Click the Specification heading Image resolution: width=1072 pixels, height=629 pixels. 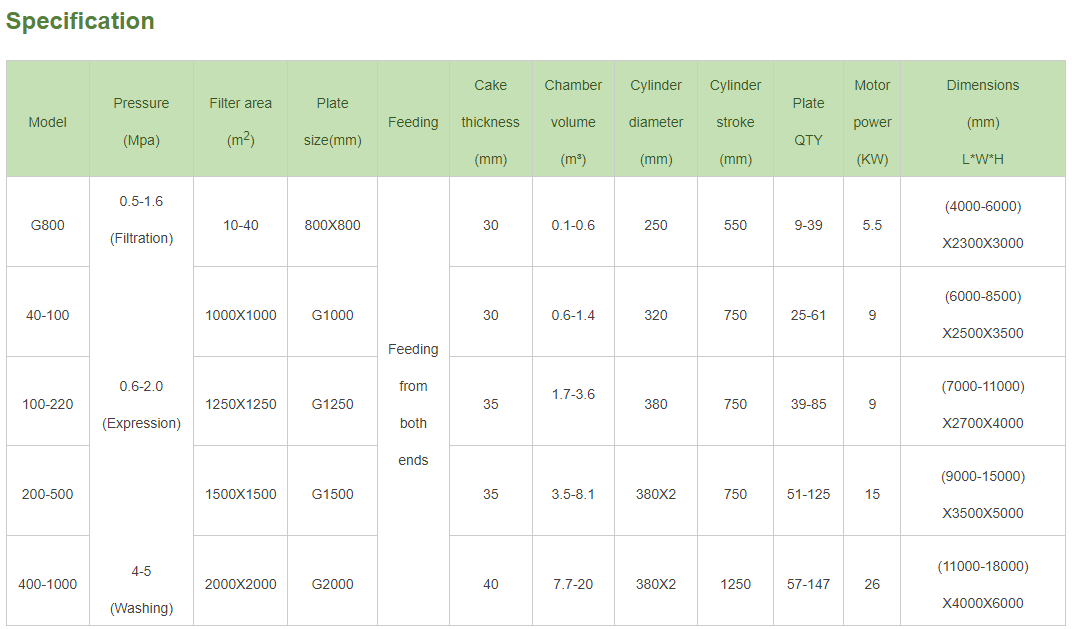point(80,21)
